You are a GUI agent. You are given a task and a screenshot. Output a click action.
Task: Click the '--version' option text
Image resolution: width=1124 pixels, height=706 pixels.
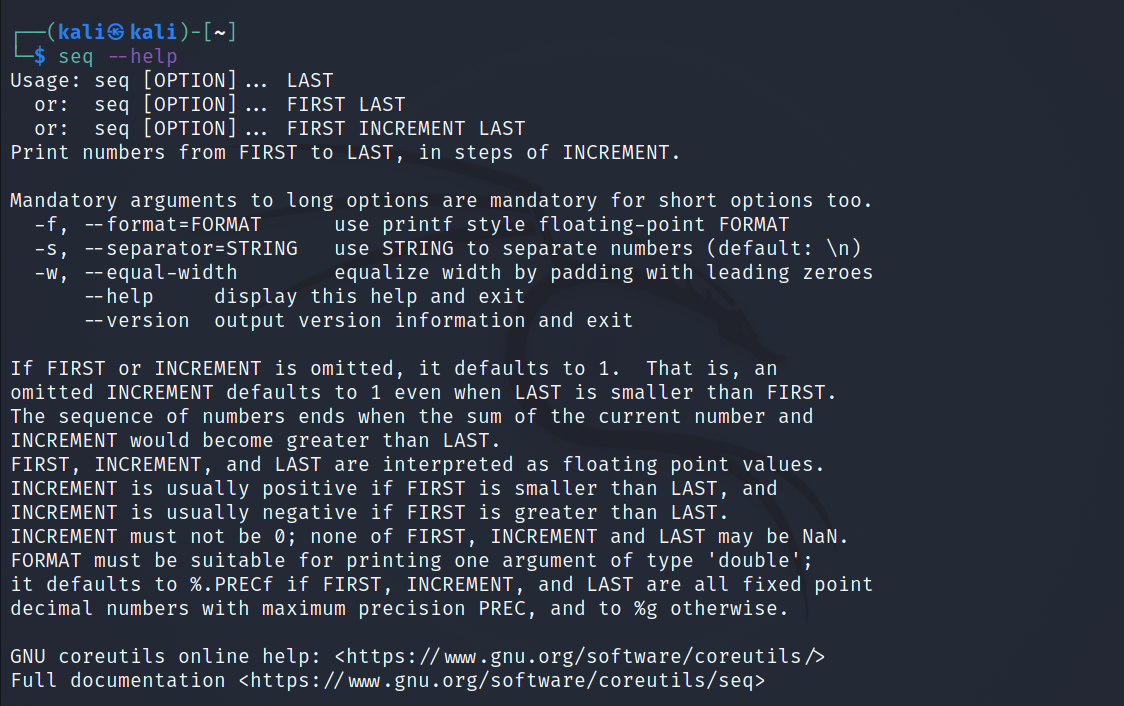[x=136, y=321]
